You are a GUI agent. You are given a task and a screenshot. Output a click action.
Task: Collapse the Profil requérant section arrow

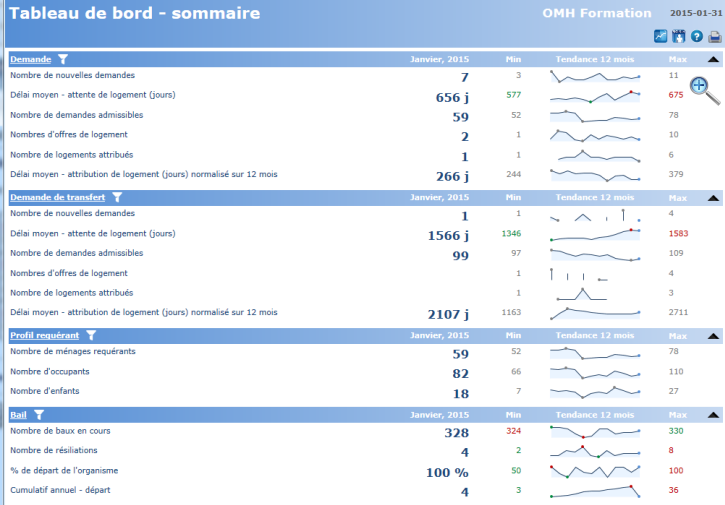point(712,335)
